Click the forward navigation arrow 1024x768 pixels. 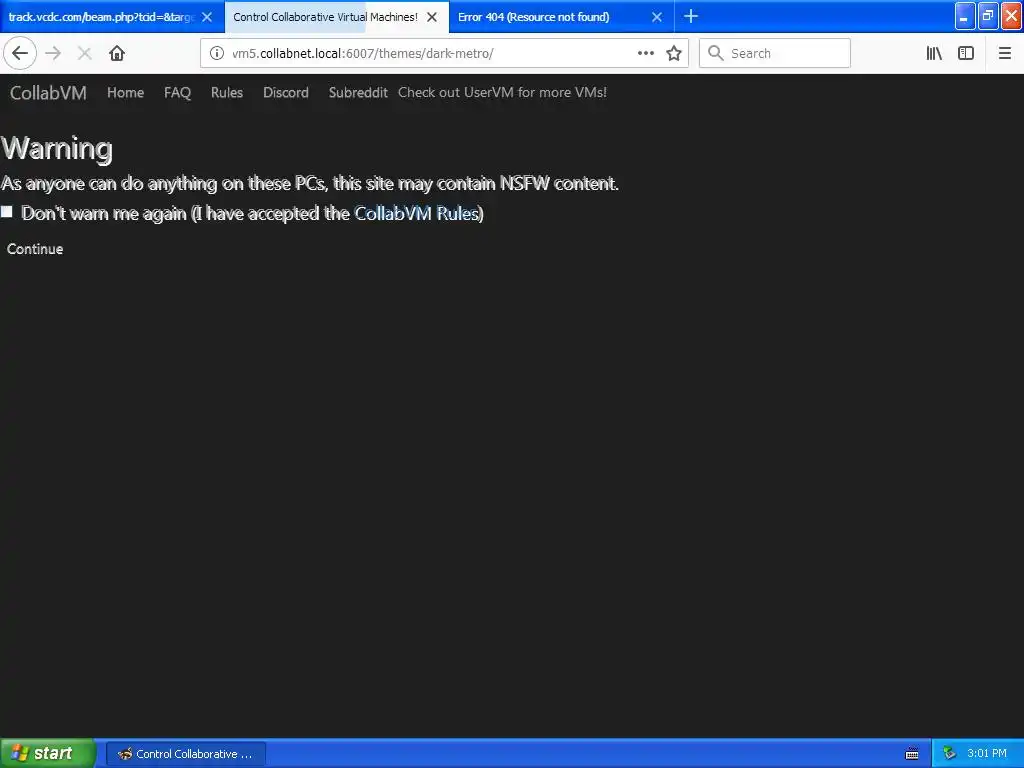(54, 53)
